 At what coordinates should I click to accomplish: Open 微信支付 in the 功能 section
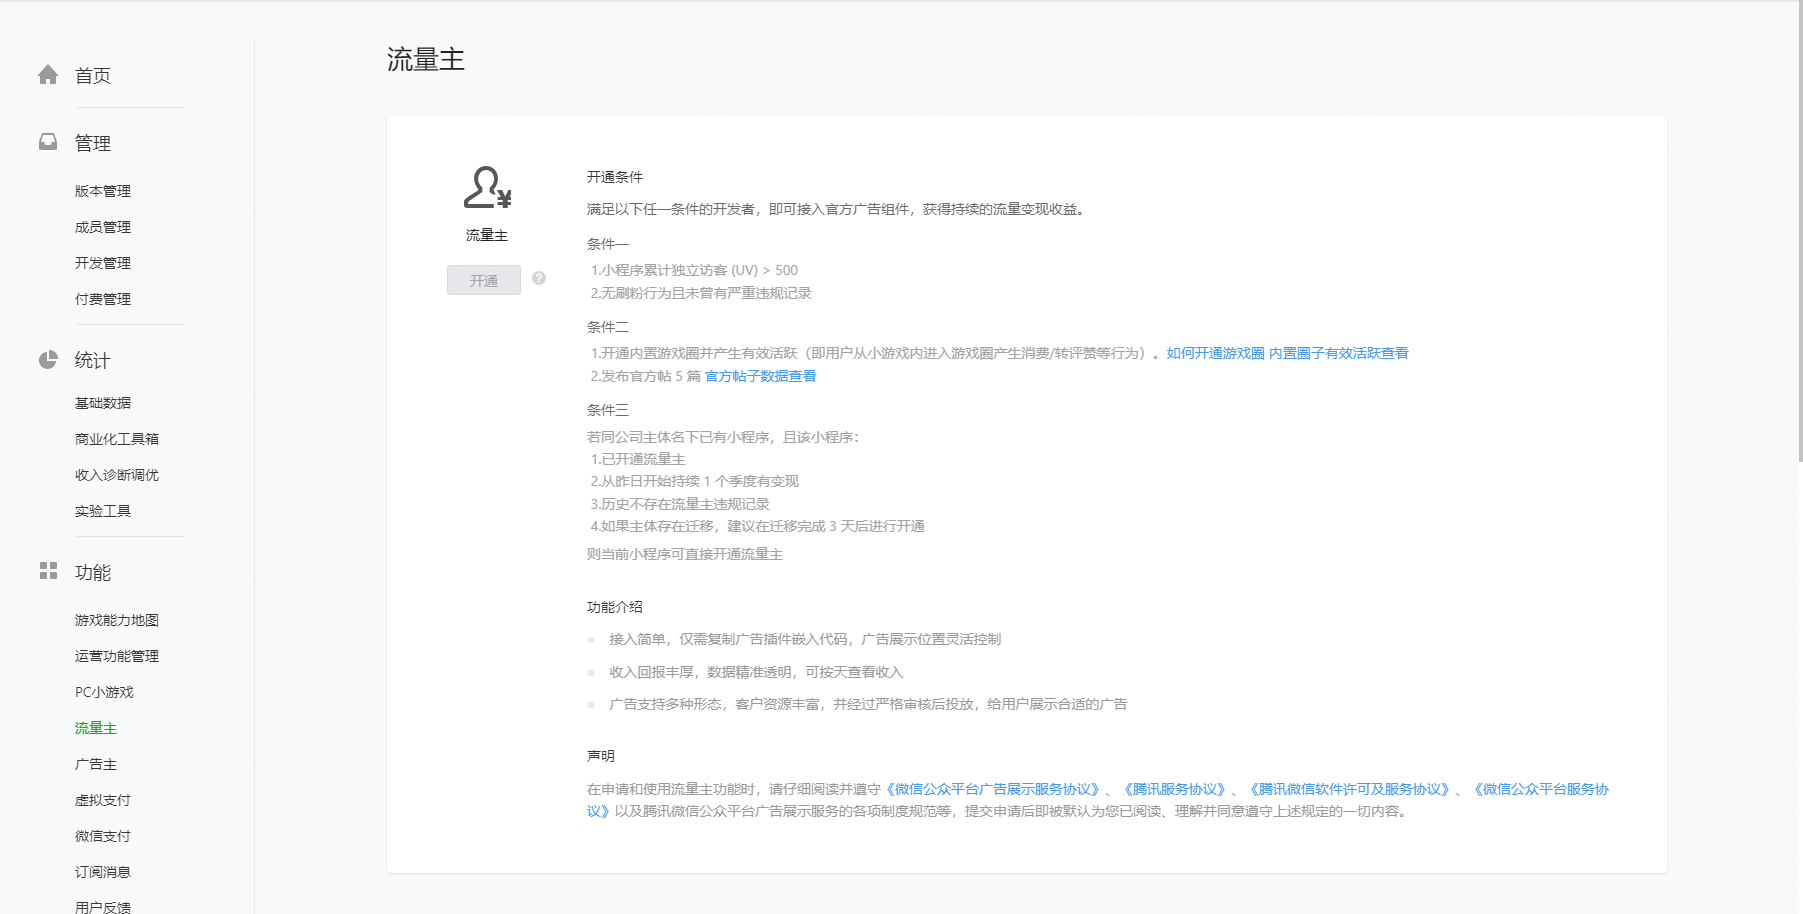tap(103, 836)
